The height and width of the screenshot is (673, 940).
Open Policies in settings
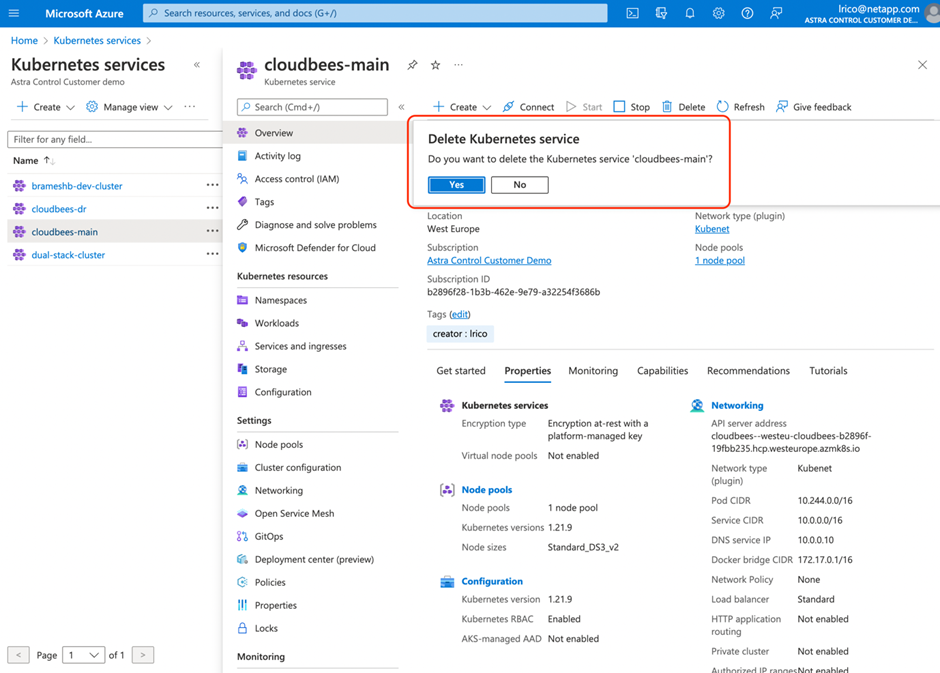pos(270,582)
